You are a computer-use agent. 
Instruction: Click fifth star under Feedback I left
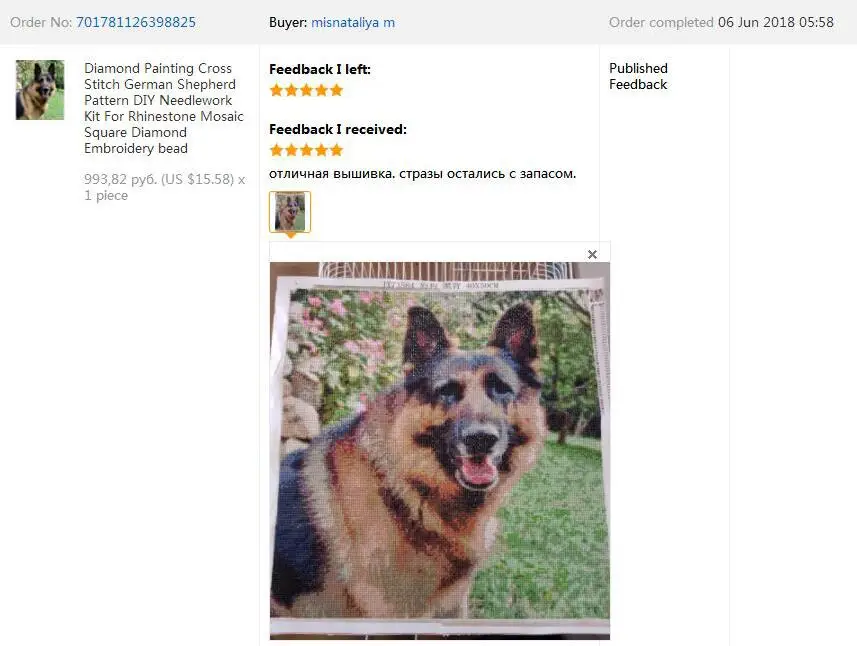point(336,90)
